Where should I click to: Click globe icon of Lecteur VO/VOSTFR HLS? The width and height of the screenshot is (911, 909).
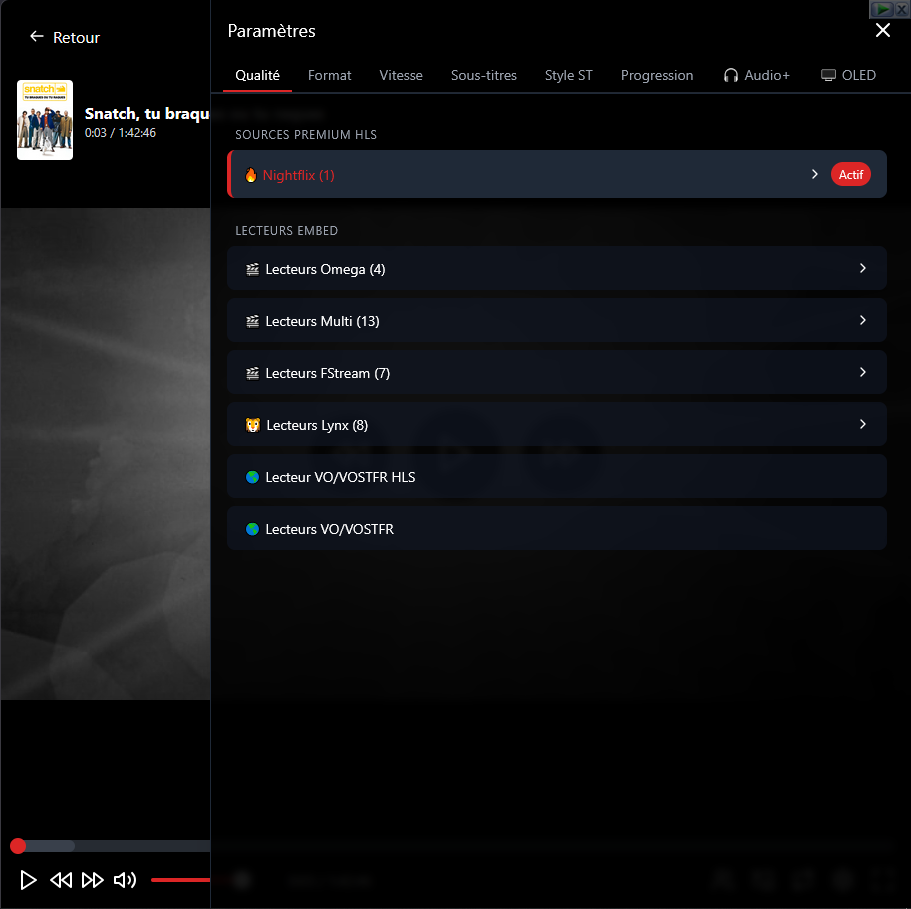click(x=252, y=477)
